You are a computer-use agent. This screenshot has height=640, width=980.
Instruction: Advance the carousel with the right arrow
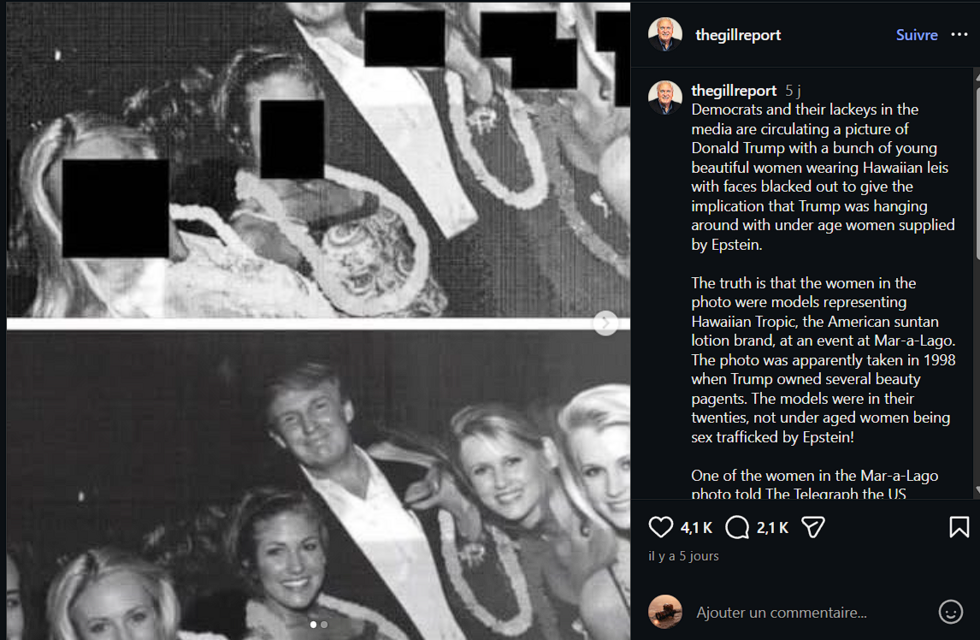[x=604, y=322]
